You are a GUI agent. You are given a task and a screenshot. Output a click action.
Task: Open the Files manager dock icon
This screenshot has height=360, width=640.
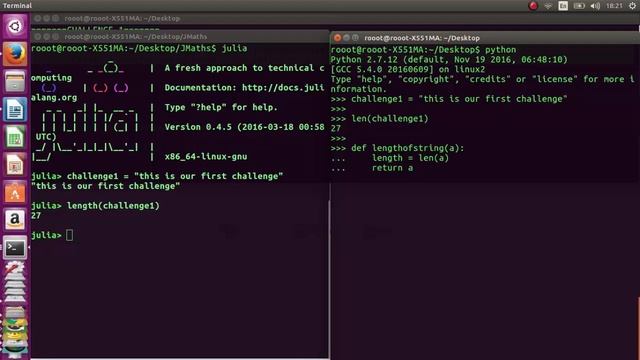[15, 82]
